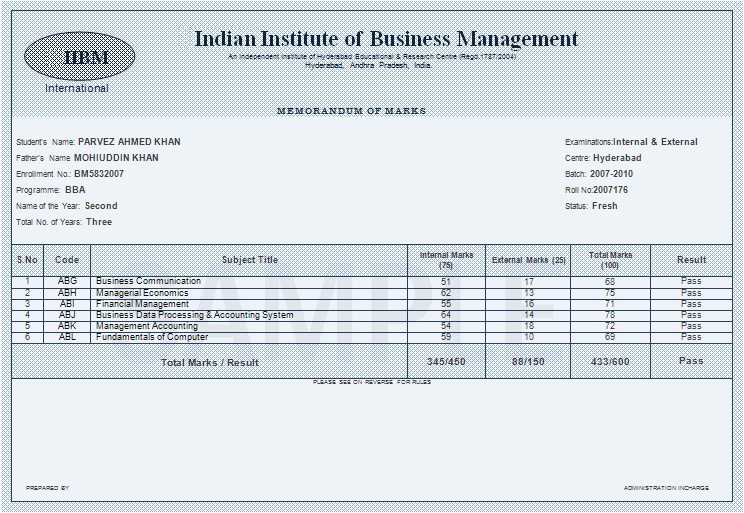The width and height of the screenshot is (744, 513).
Task: Select student name 'PARVEZ AHMED KHAN'
Action: [x=129, y=141]
